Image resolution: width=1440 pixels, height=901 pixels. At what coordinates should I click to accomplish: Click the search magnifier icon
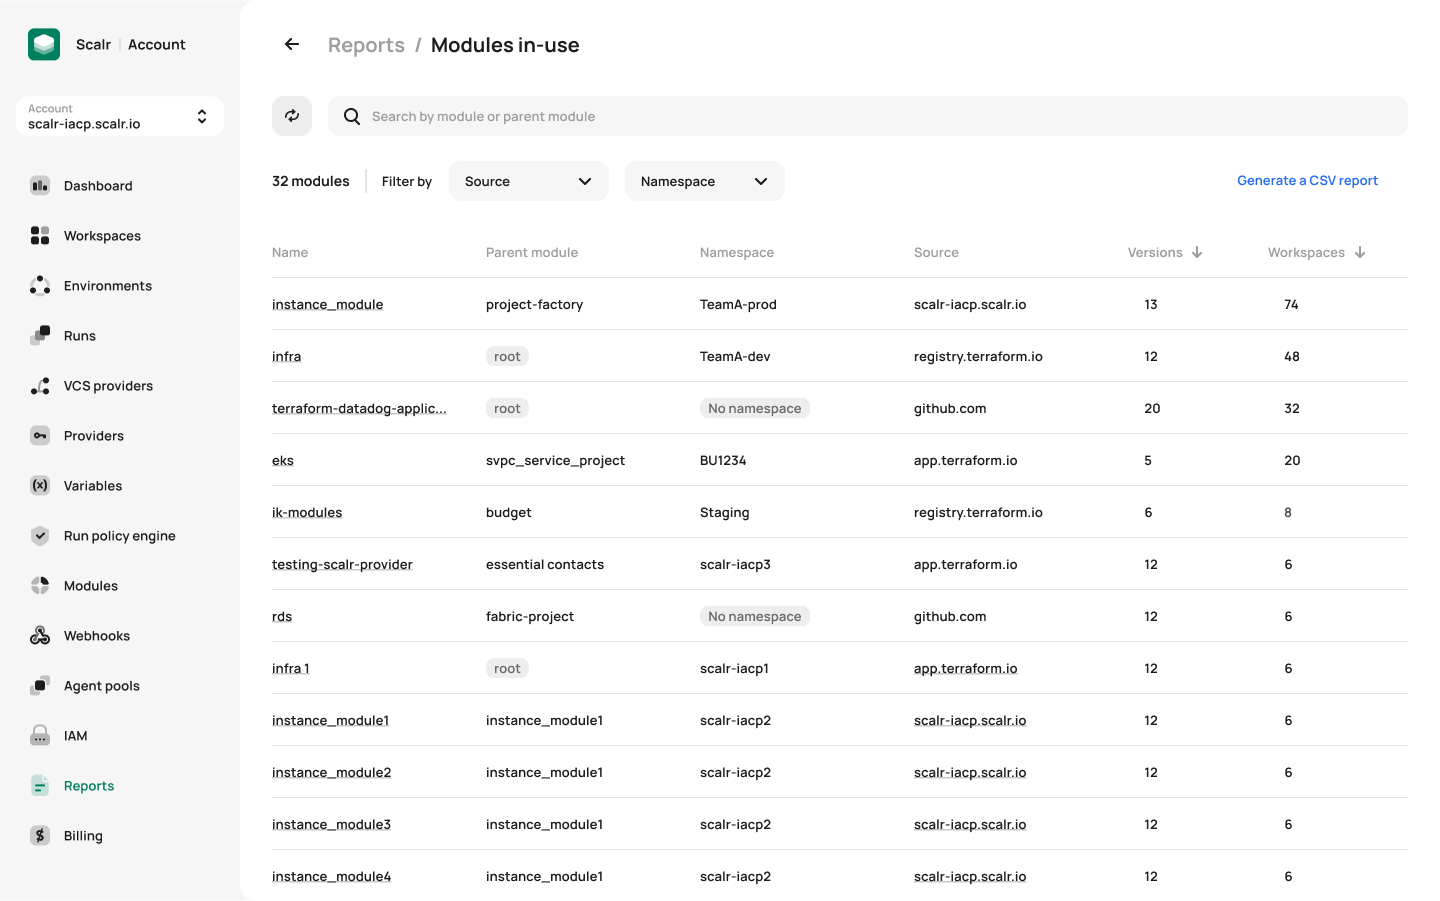point(352,116)
